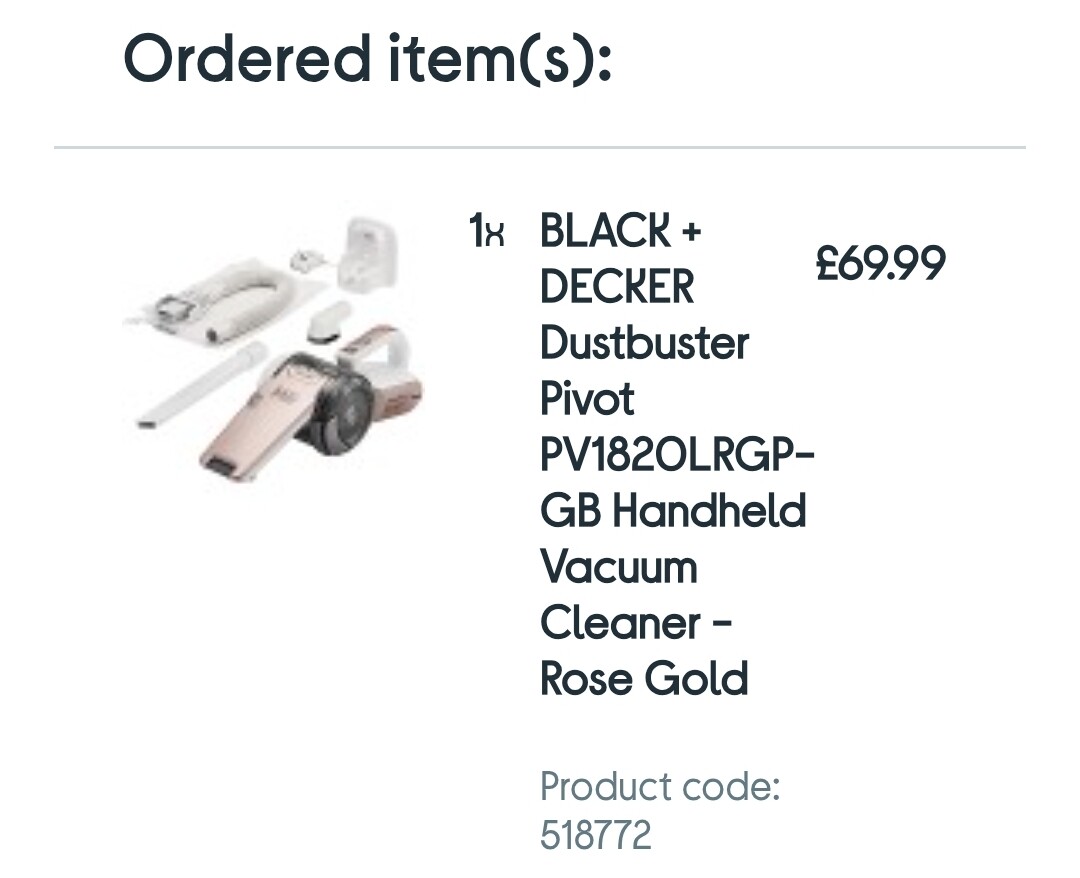This screenshot has width=1080, height=878.
Task: Click the word "Dustbuster" in product name
Action: 644,344
